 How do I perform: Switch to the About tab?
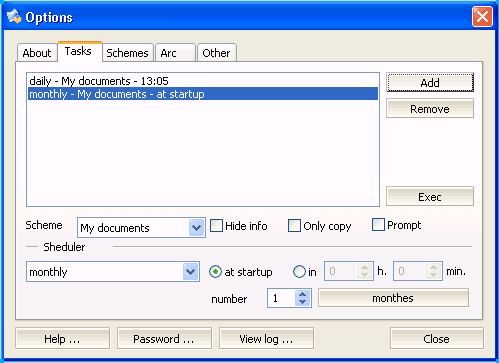[37, 53]
